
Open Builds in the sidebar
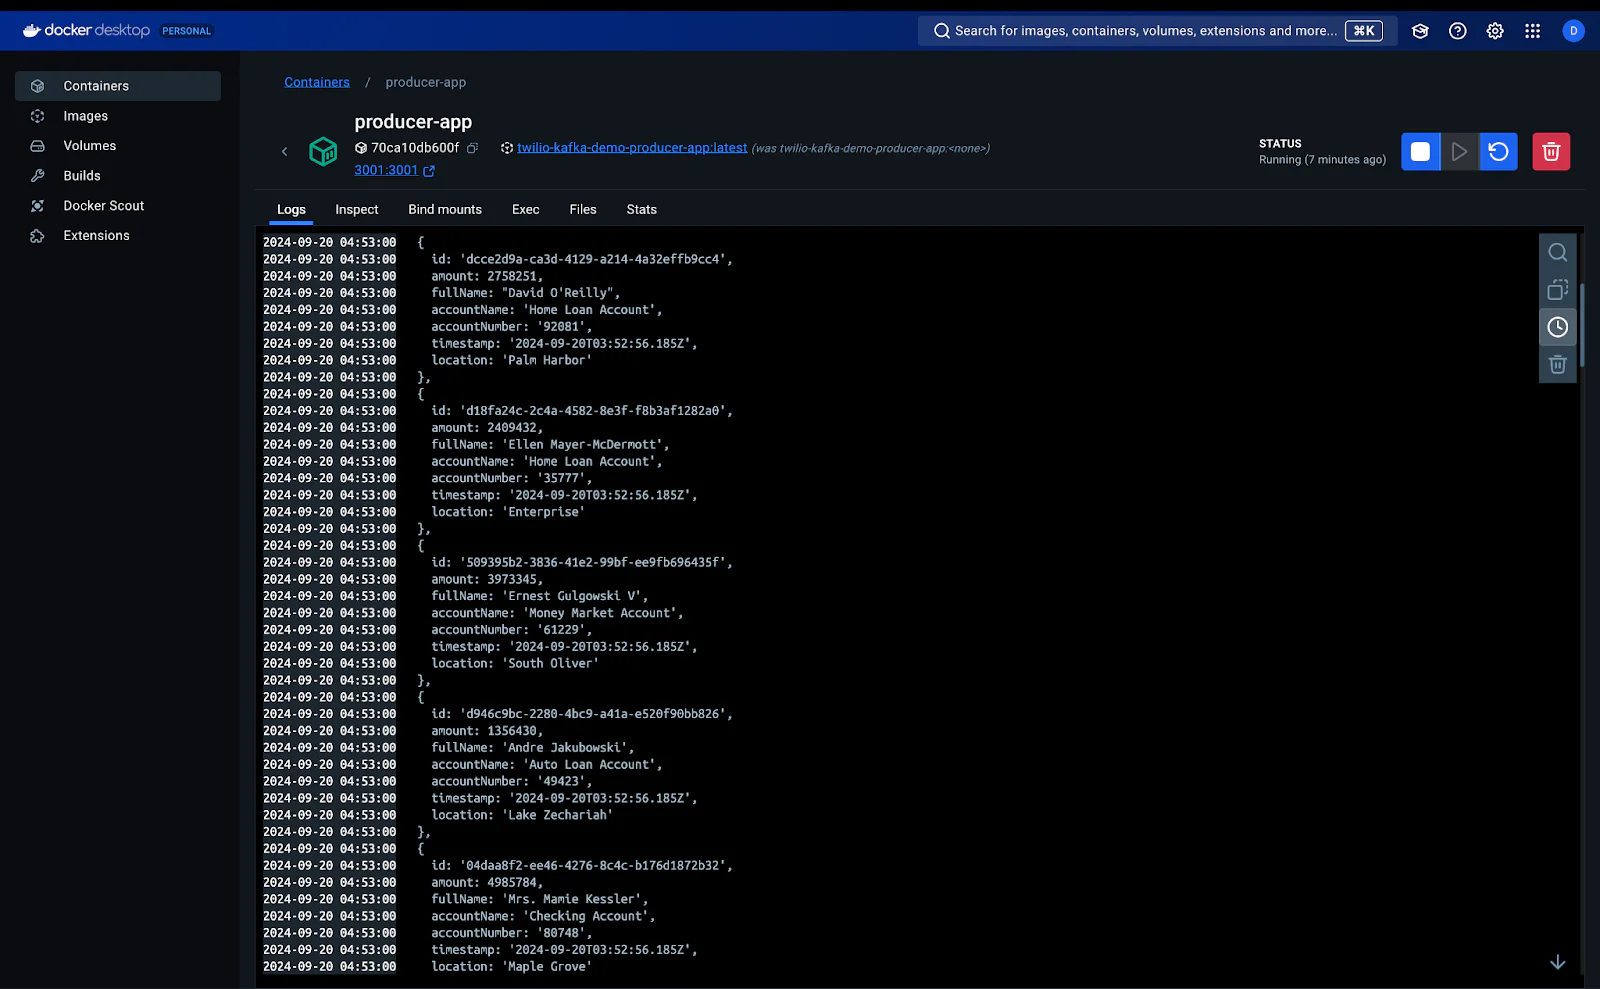pyautogui.click(x=118, y=176)
